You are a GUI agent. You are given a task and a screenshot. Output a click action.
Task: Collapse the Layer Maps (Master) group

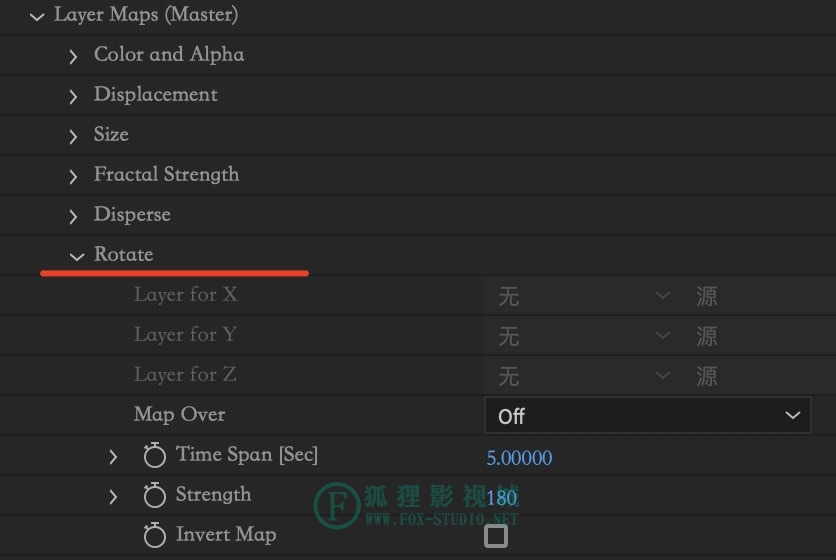click(x=37, y=17)
